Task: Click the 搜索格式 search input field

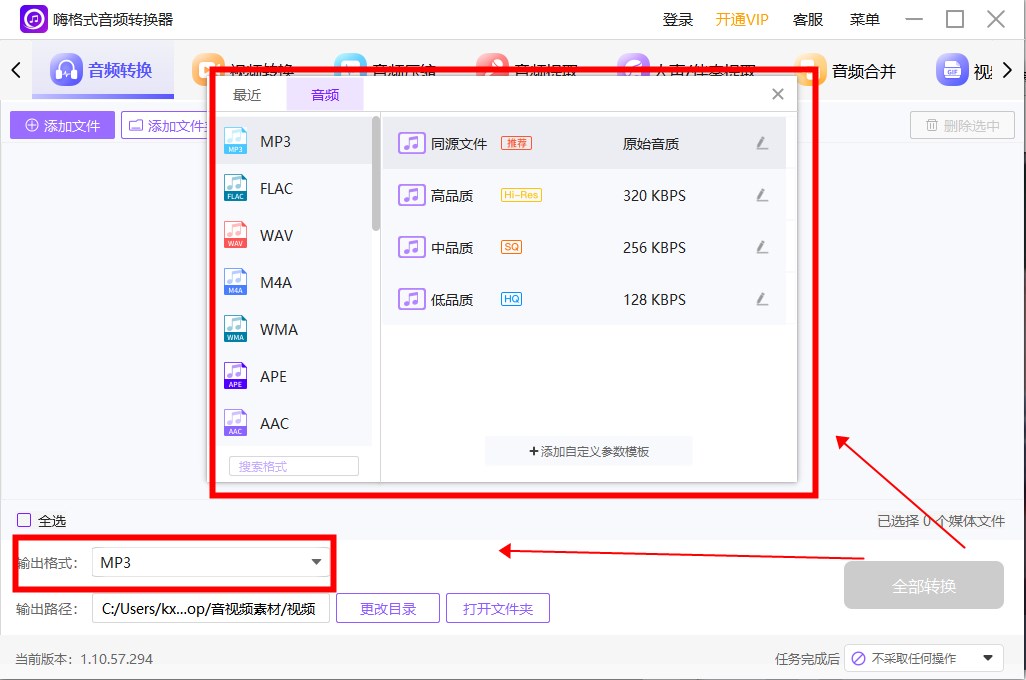Action: [x=293, y=465]
